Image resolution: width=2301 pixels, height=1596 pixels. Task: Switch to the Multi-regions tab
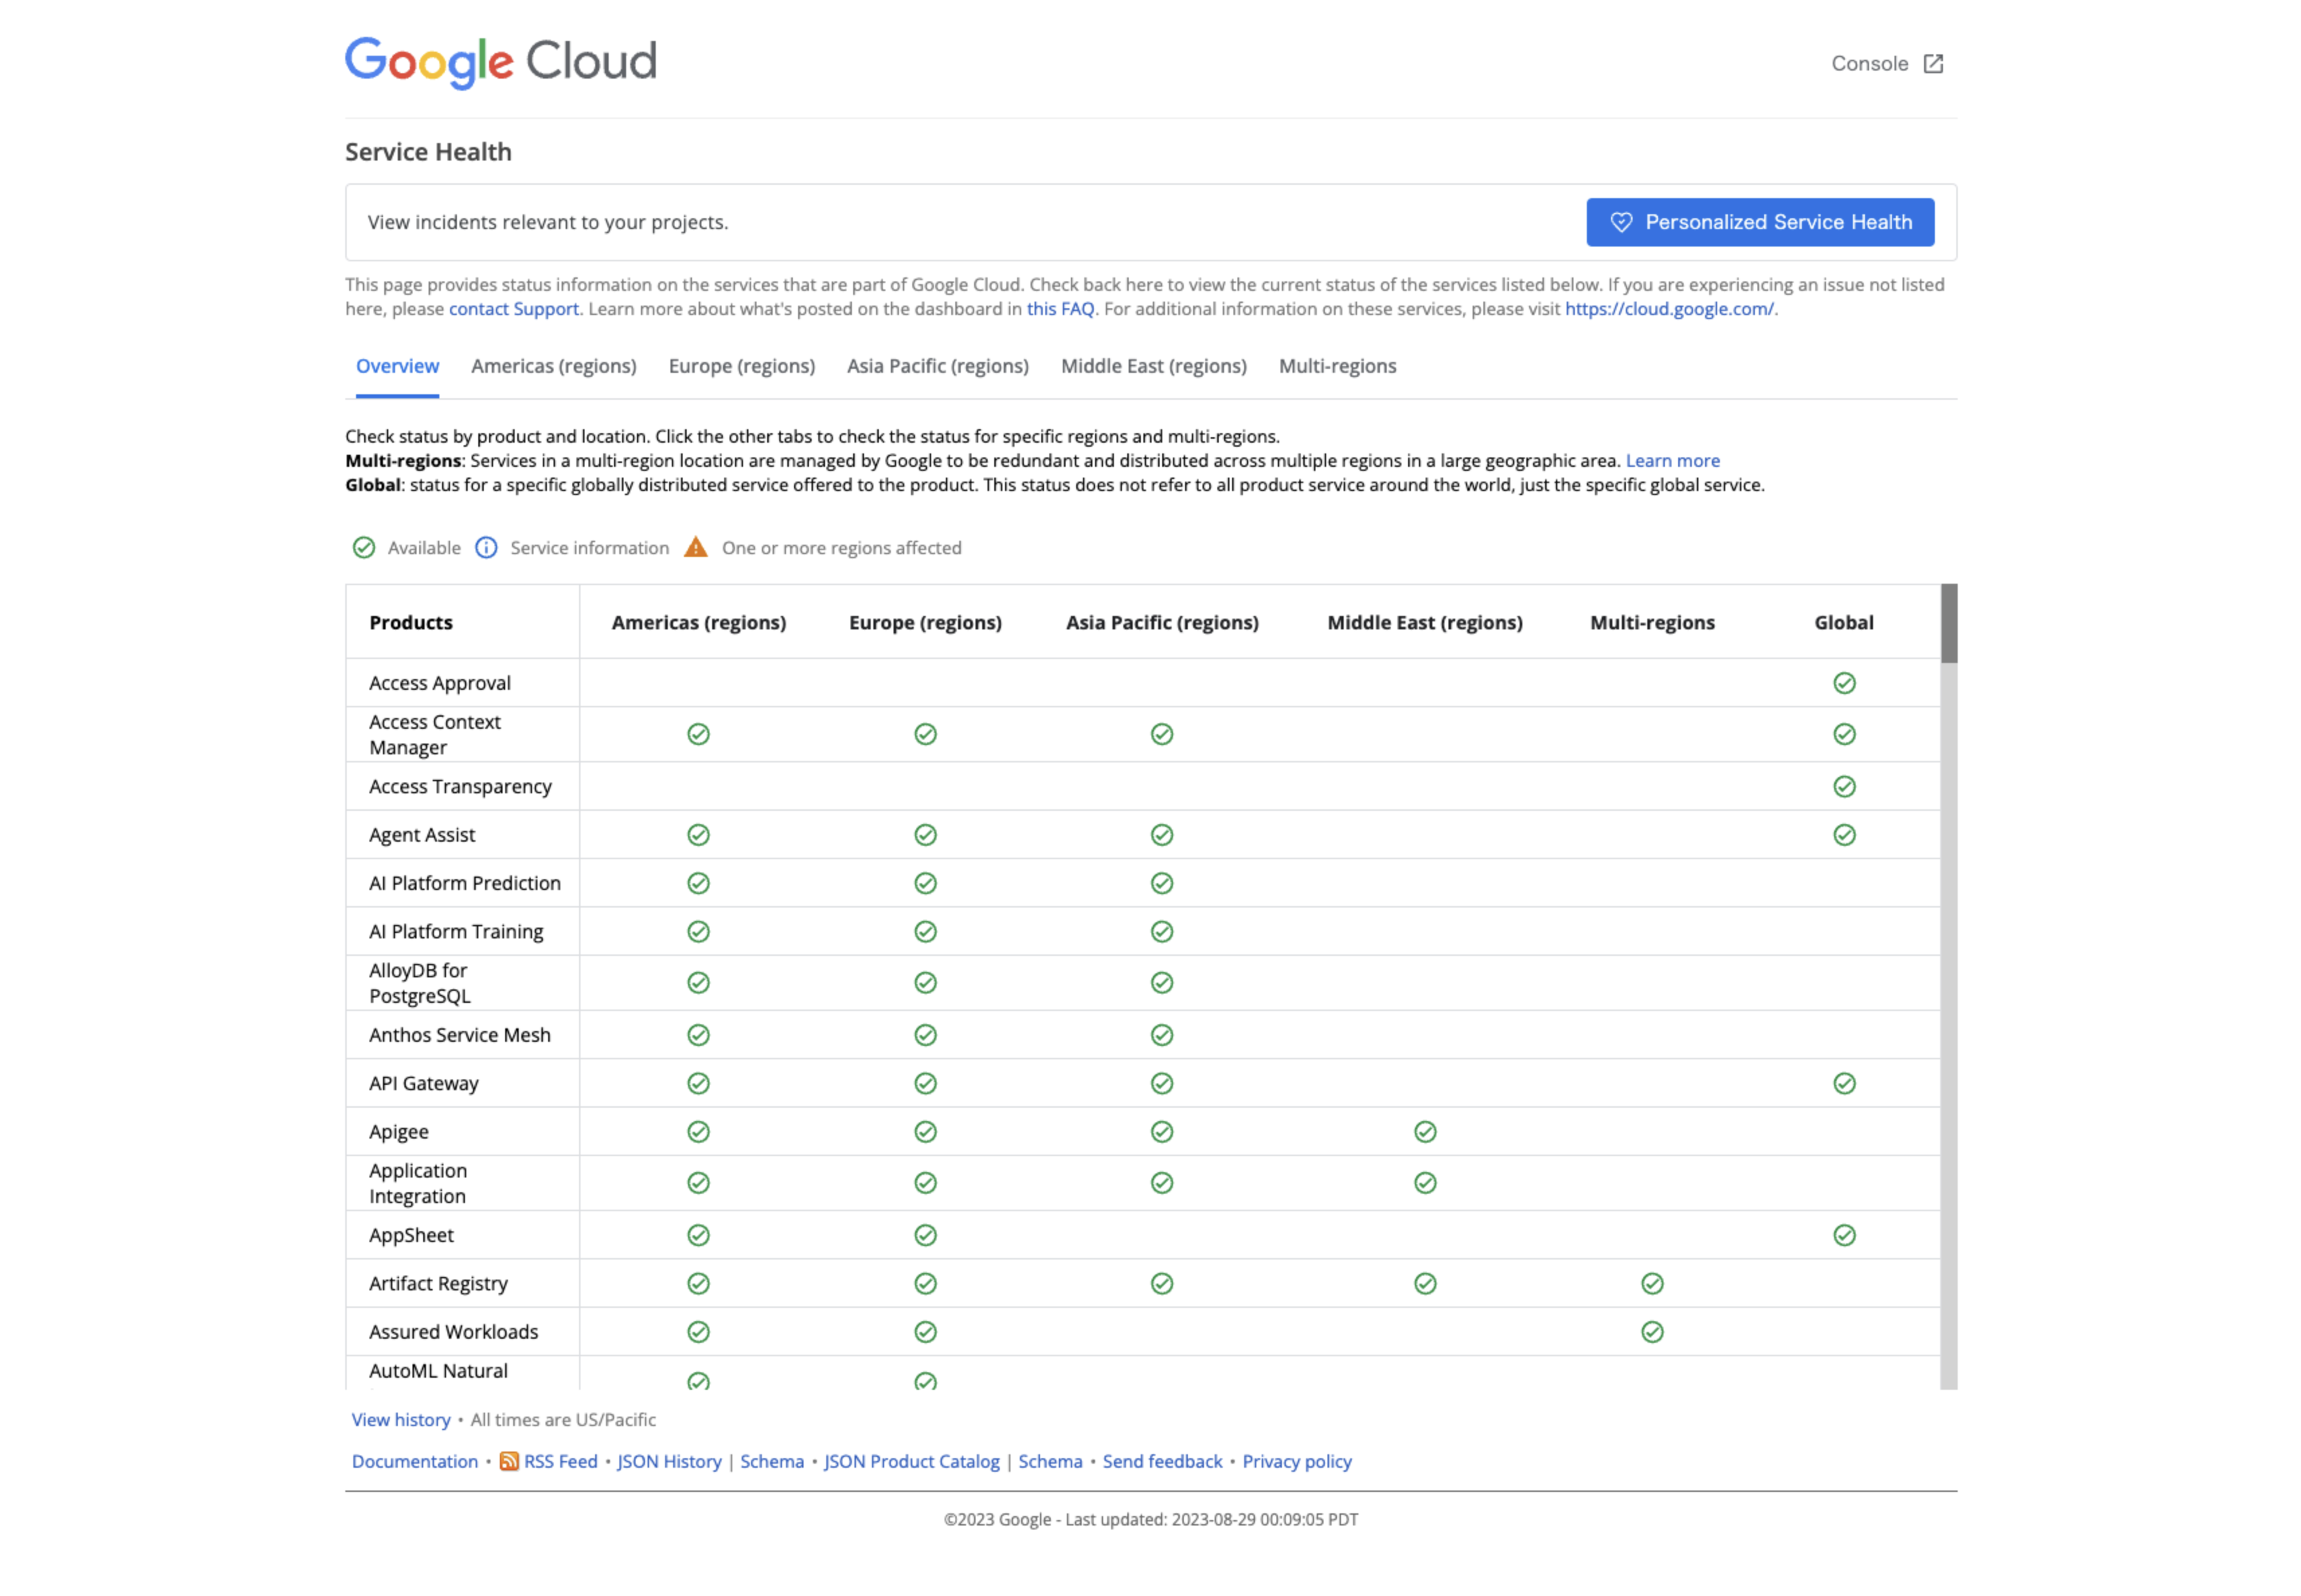tap(1337, 366)
